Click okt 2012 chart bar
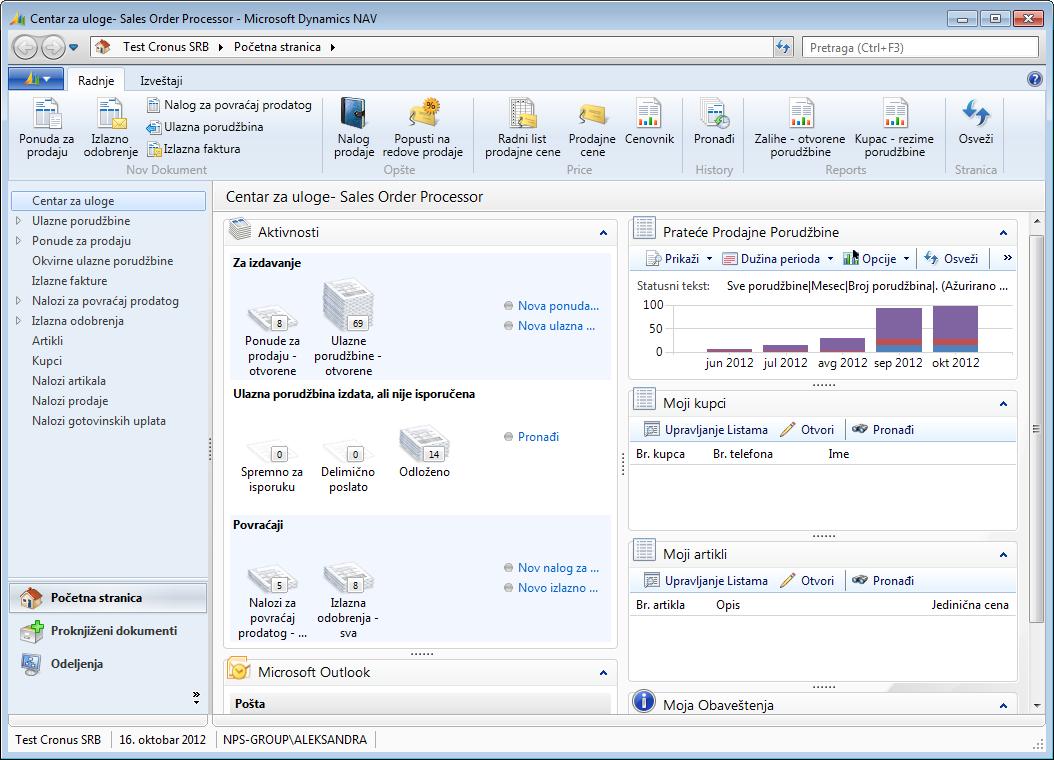This screenshot has height=760, width=1054. coord(955,329)
